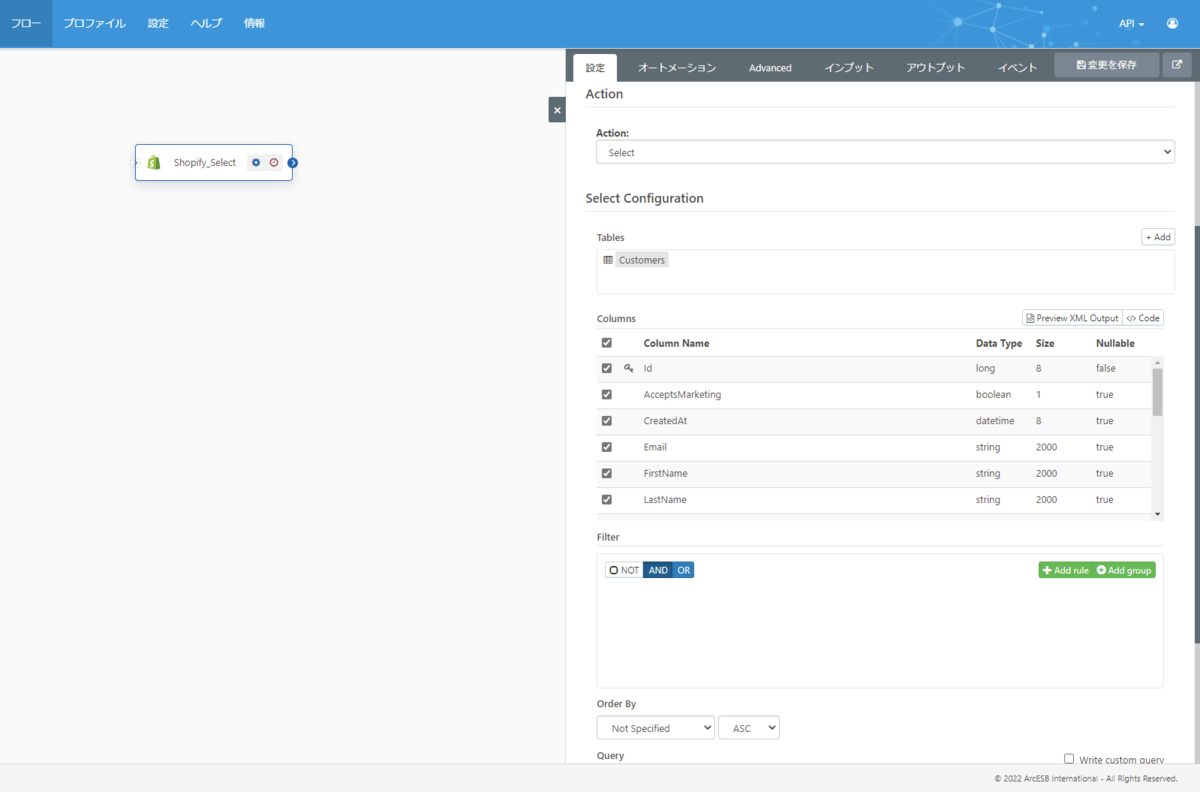Image resolution: width=1200 pixels, height=792 pixels.
Task: Click the + Add tables button
Action: point(1158,237)
